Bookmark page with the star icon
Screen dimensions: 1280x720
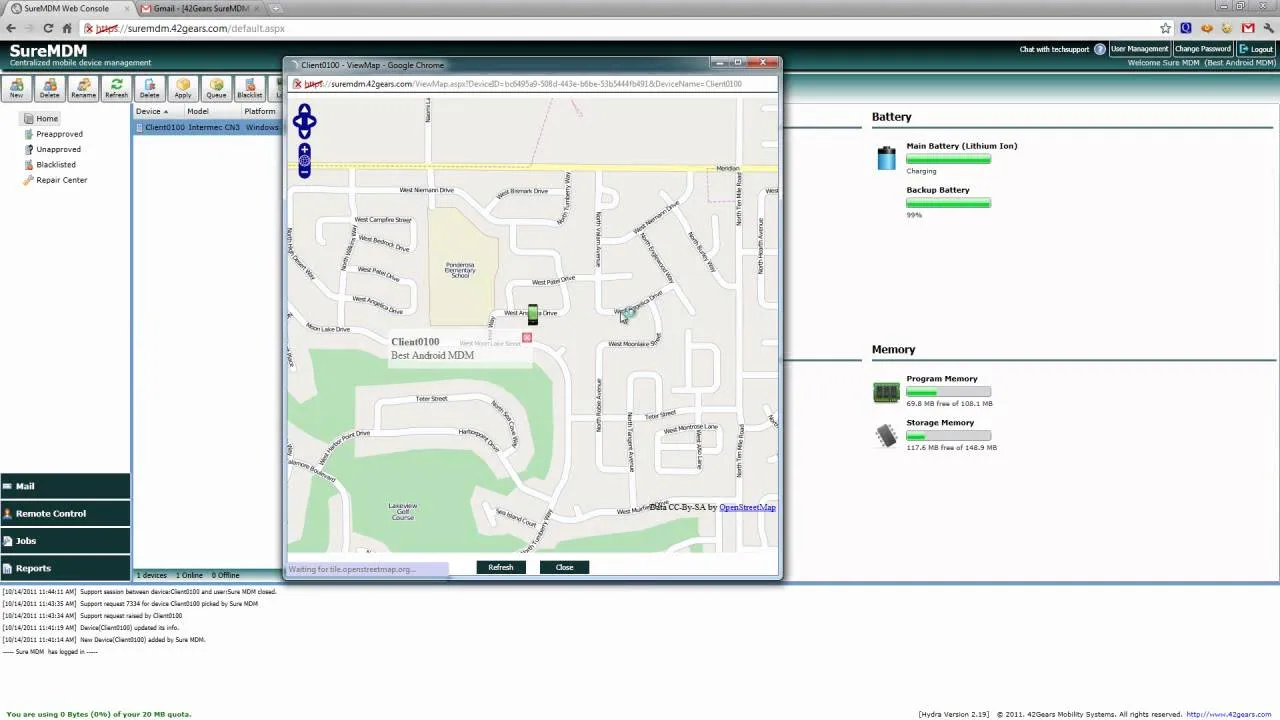point(1166,28)
